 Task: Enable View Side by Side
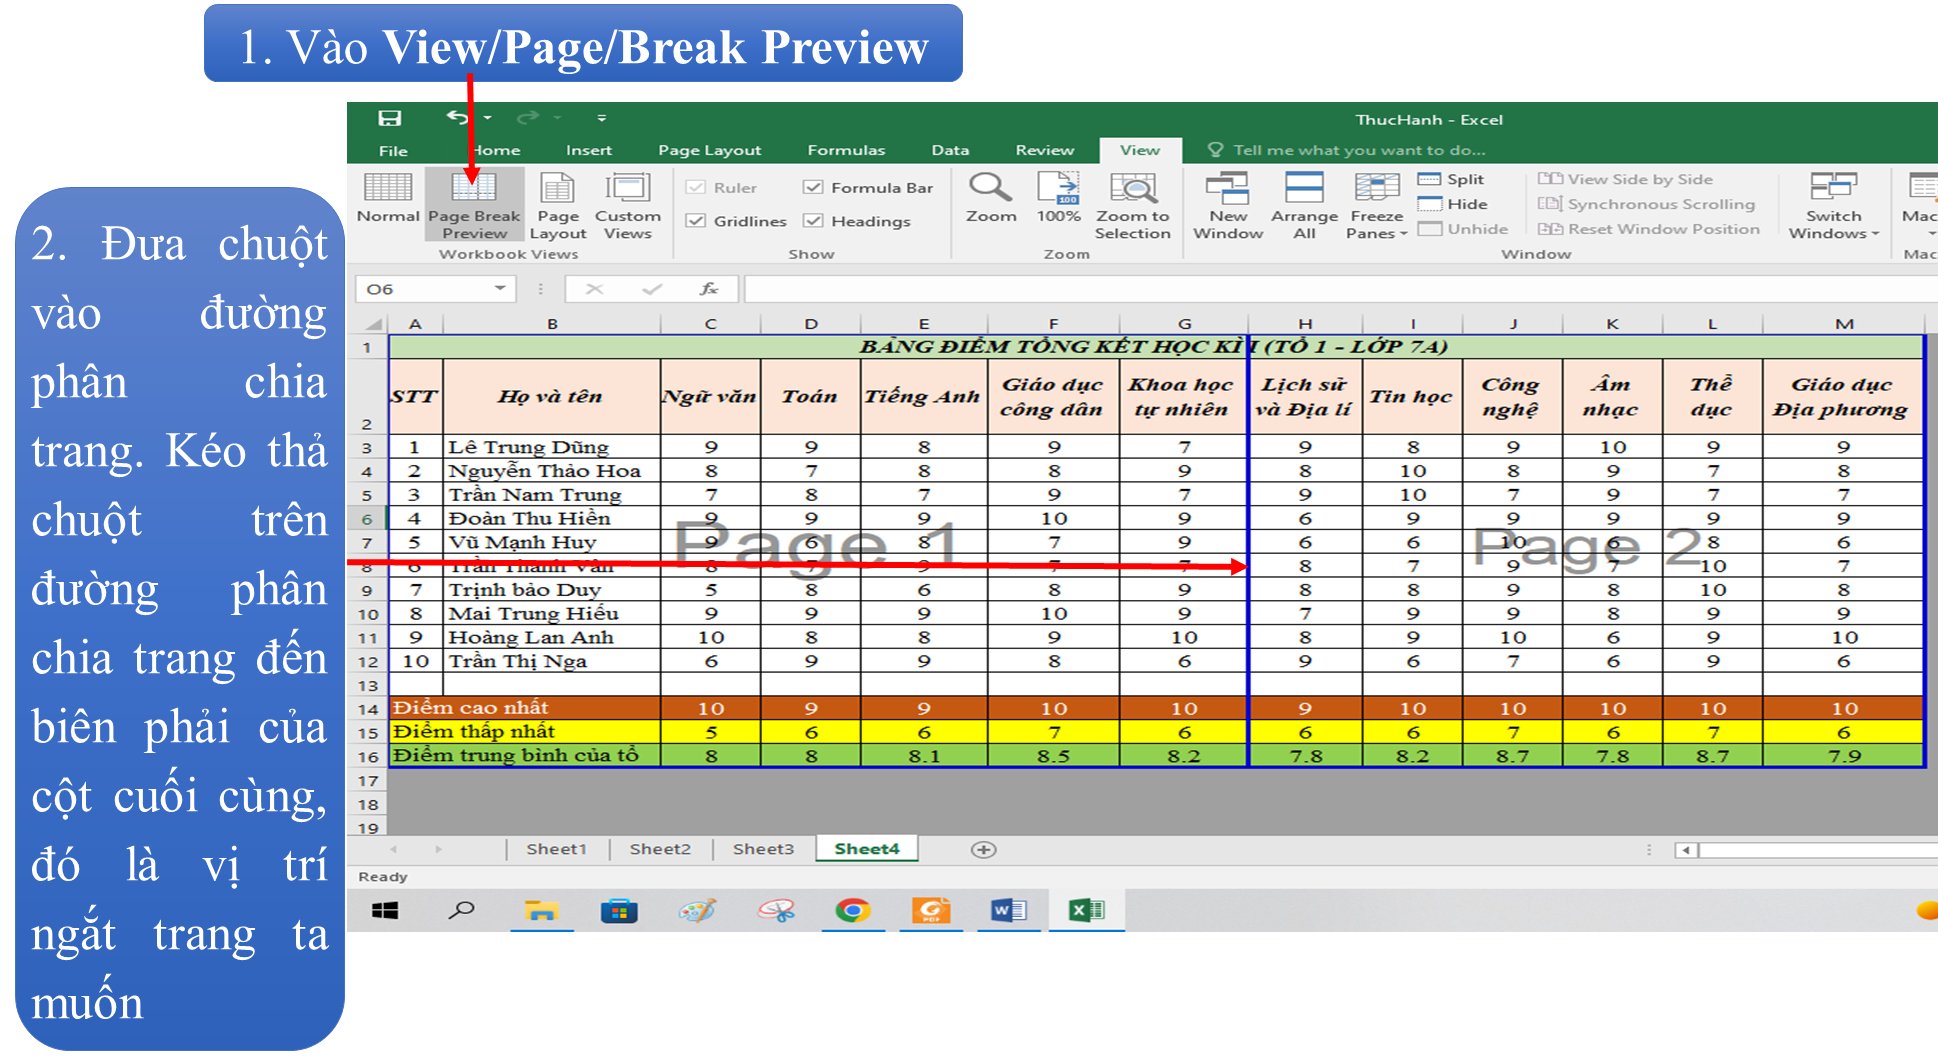(x=1626, y=179)
